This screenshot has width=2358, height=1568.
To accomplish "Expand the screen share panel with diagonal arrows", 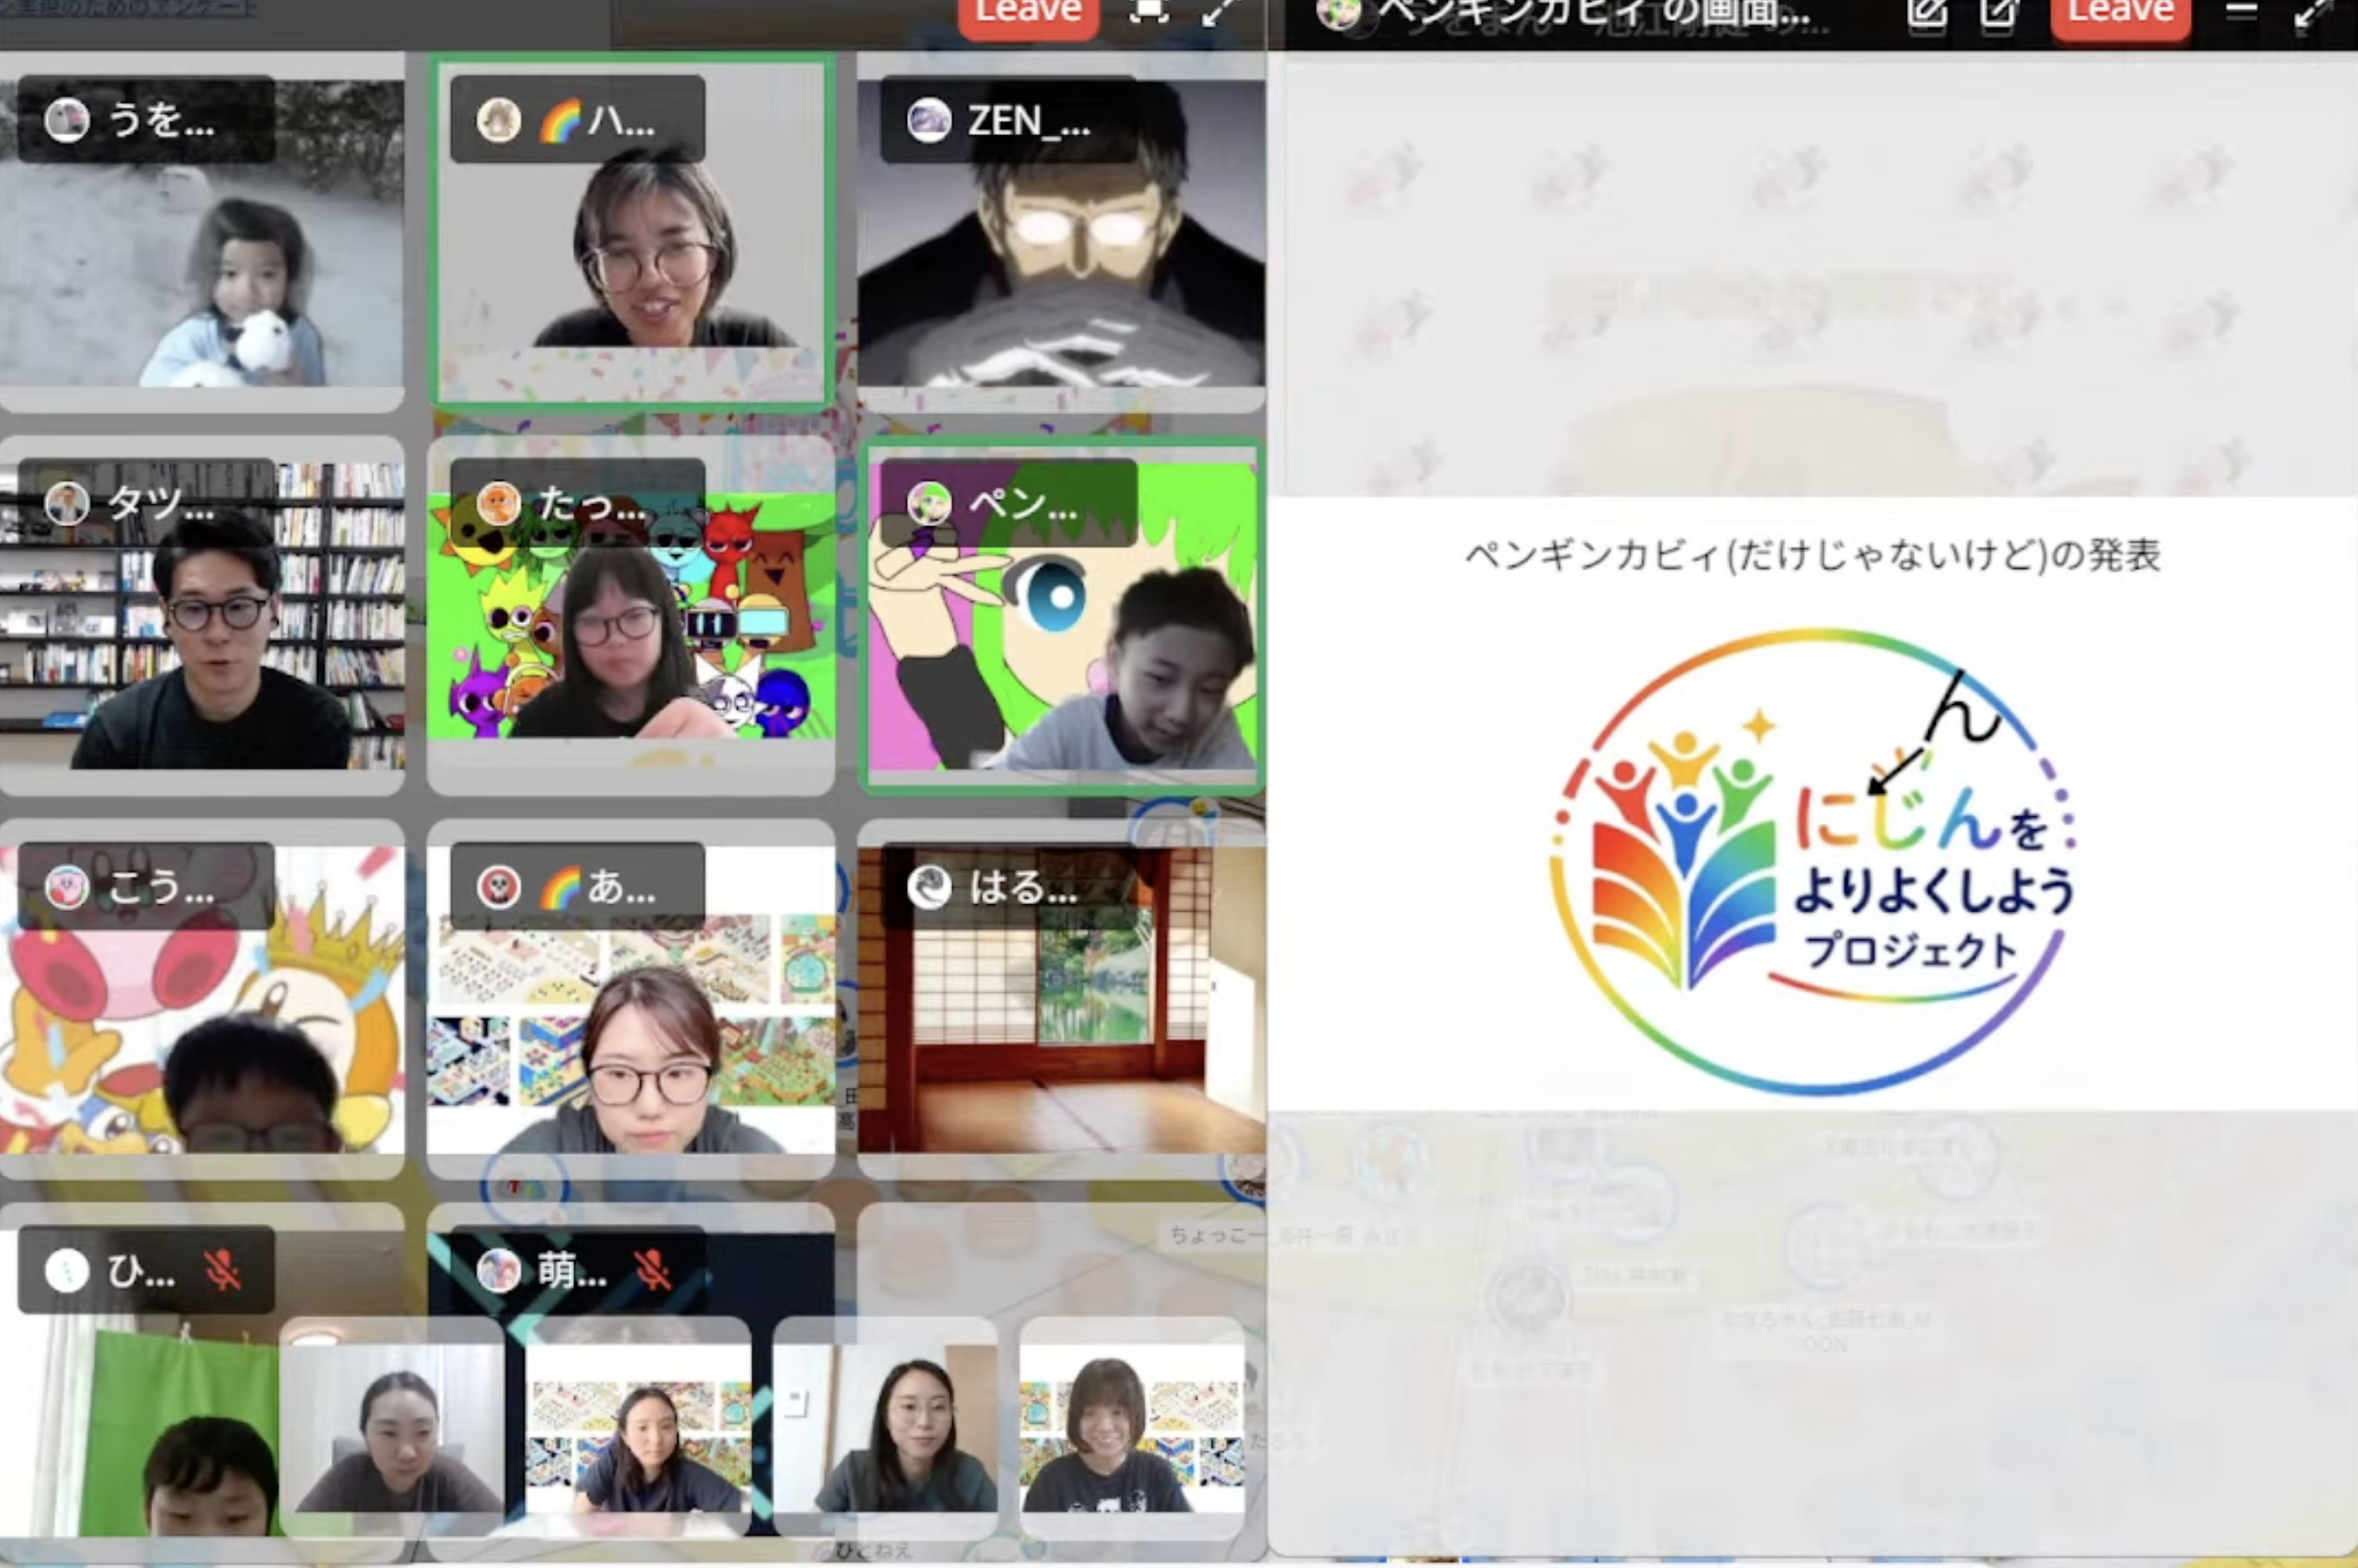I will [2313, 12].
